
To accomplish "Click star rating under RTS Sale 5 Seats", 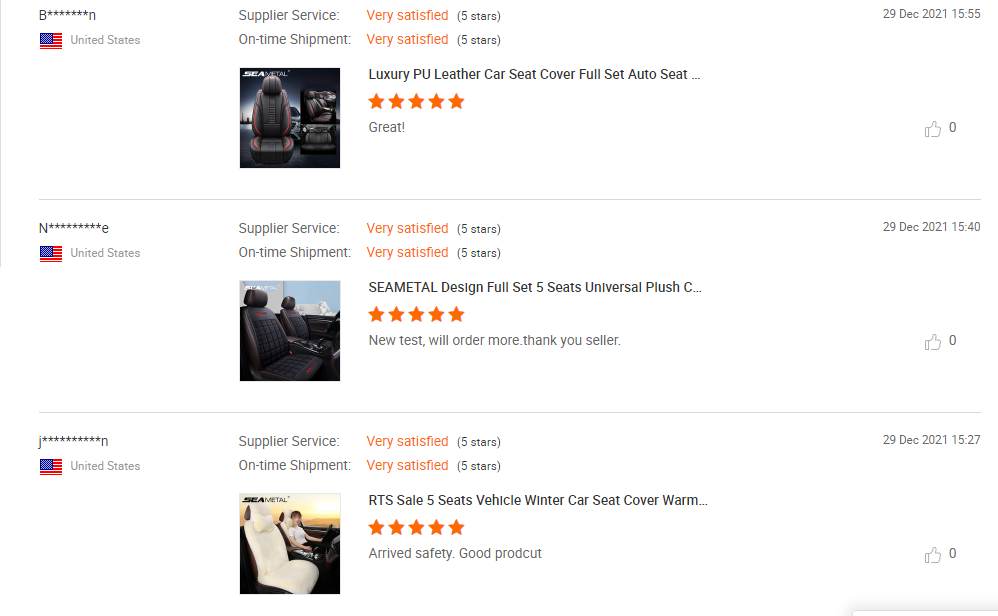I will [x=416, y=527].
